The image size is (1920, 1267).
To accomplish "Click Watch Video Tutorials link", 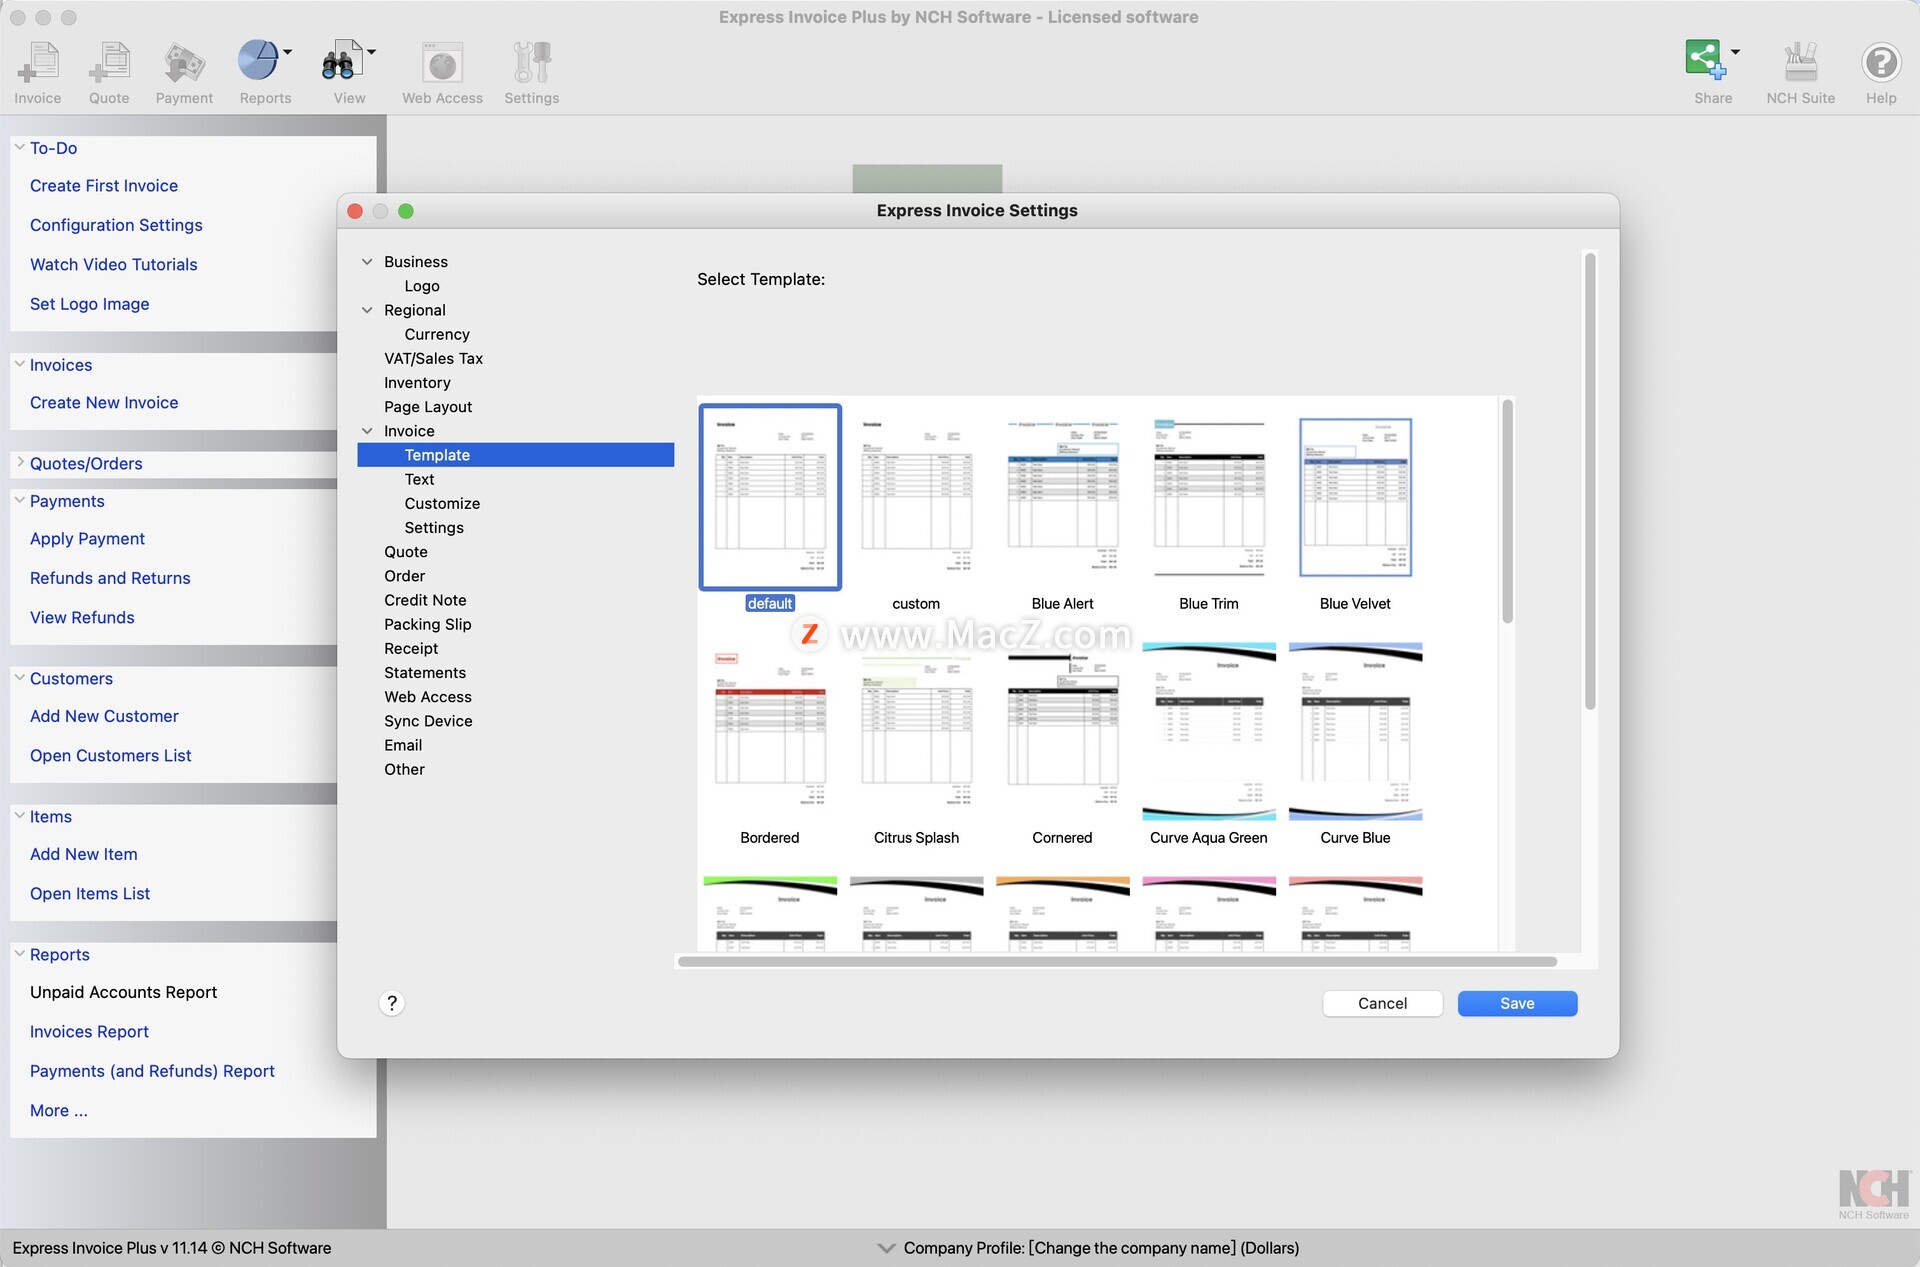I will coord(114,264).
